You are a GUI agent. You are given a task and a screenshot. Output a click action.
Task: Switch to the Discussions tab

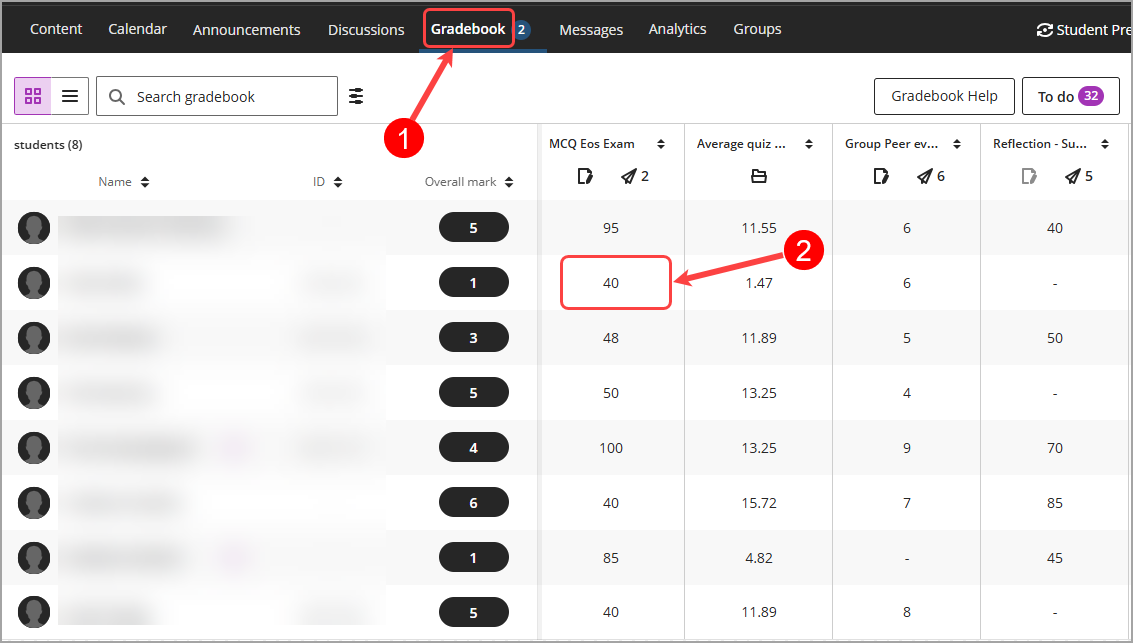pos(366,30)
